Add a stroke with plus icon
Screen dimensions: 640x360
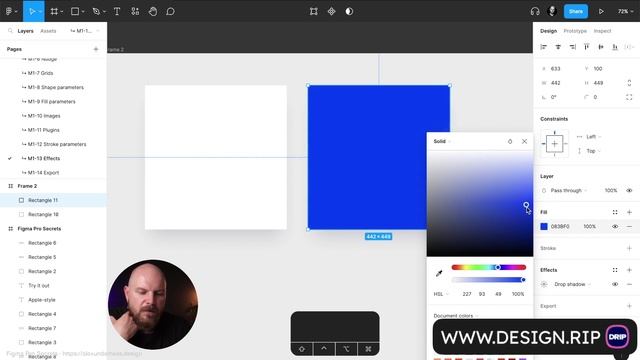point(629,248)
